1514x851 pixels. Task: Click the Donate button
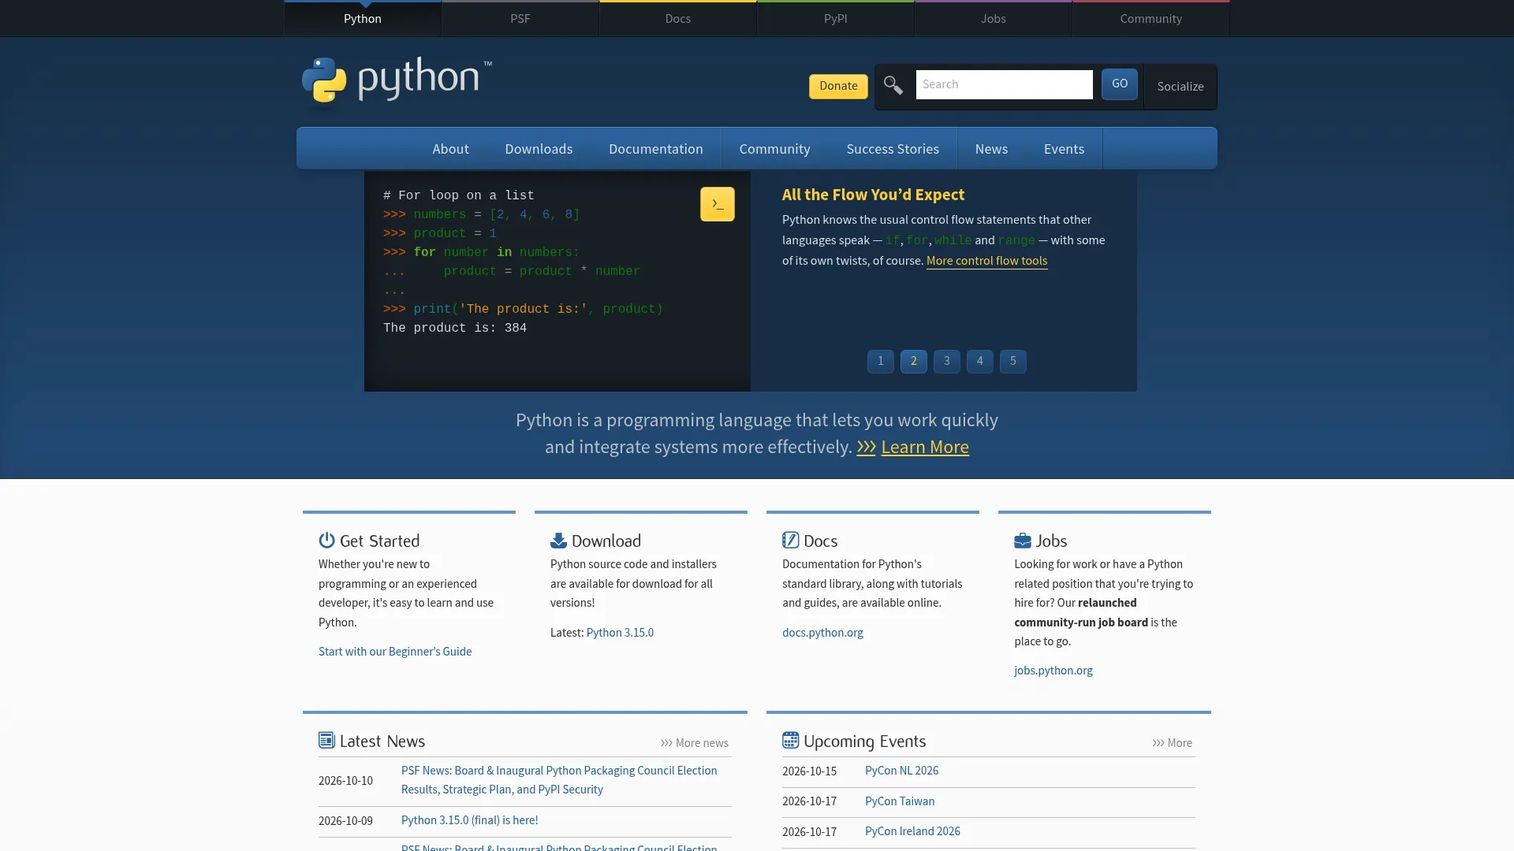pyautogui.click(x=838, y=86)
